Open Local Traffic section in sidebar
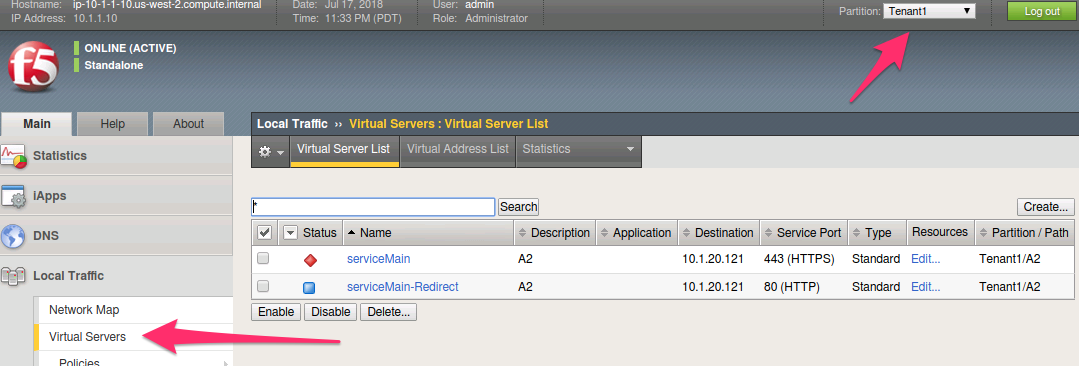This screenshot has height=366, width=1079. 117,276
